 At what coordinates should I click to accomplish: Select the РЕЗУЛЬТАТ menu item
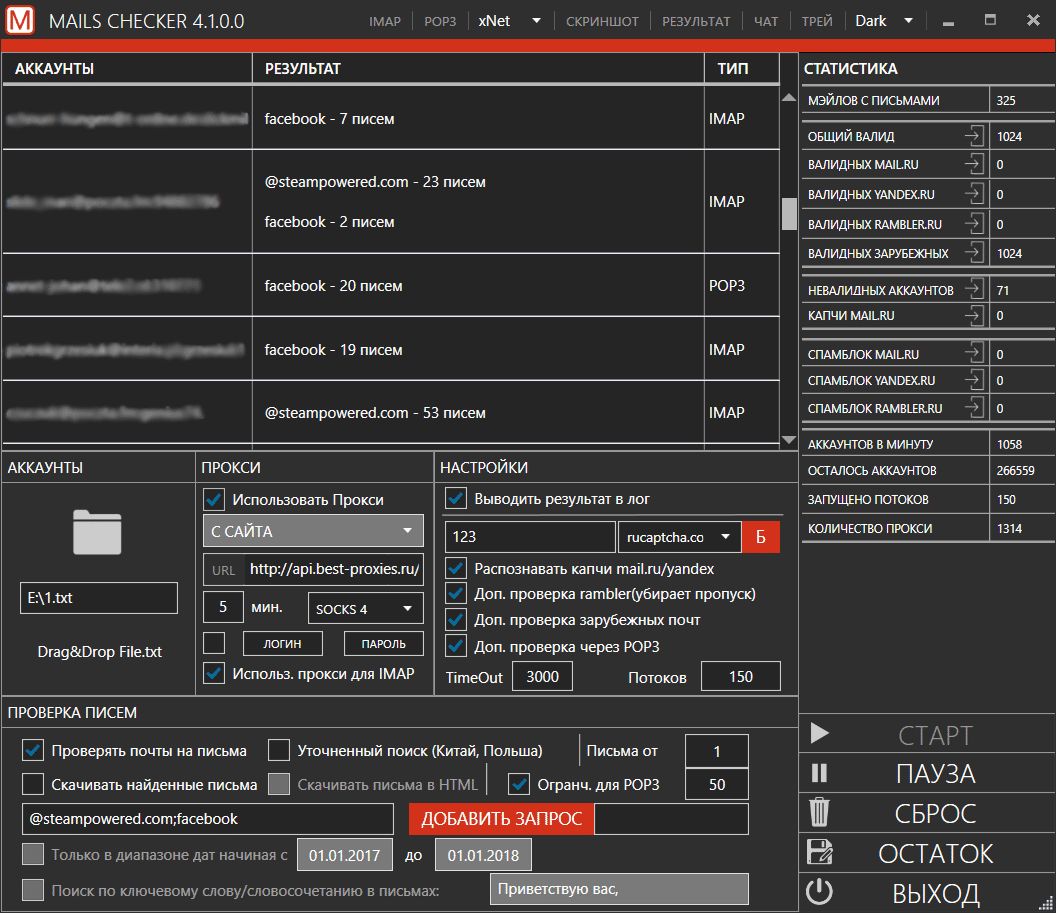point(696,21)
